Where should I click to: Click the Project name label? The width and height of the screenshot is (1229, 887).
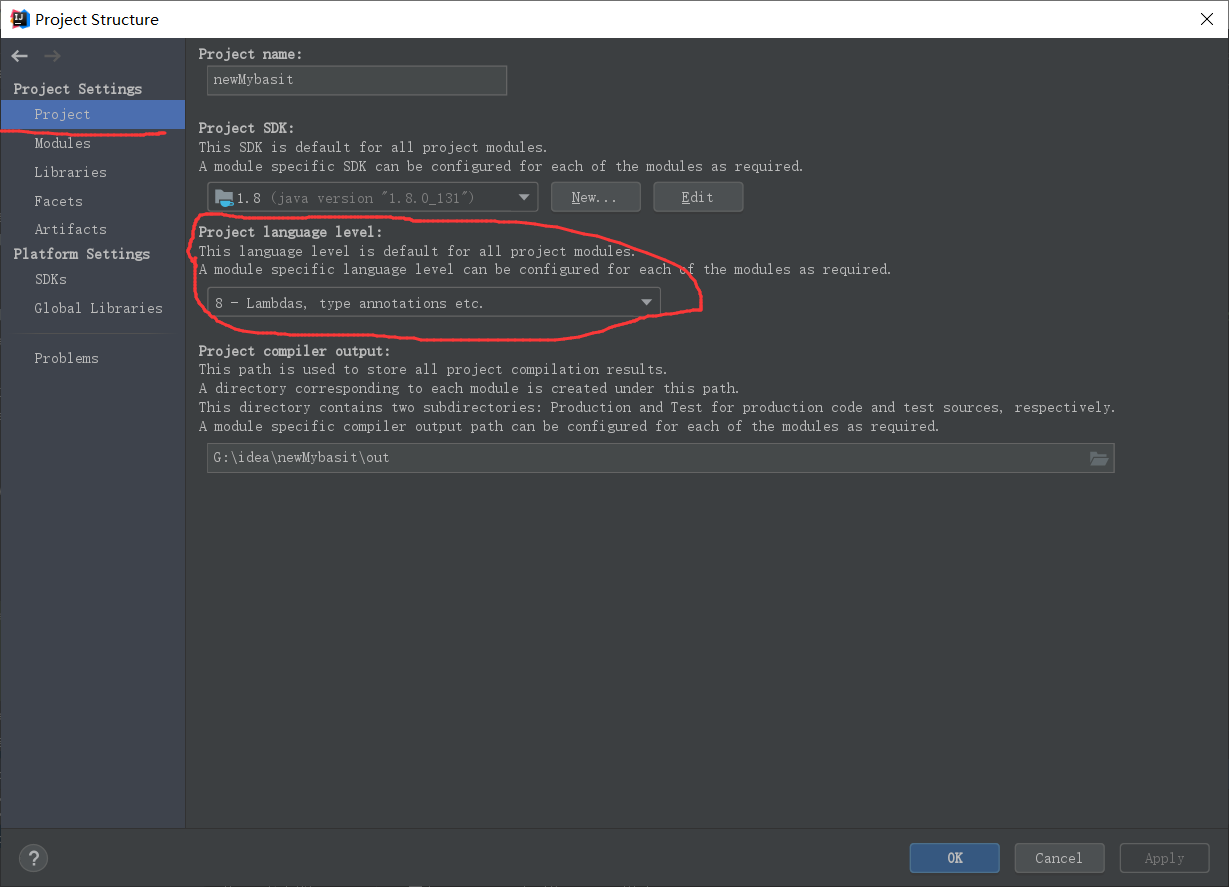[250, 54]
